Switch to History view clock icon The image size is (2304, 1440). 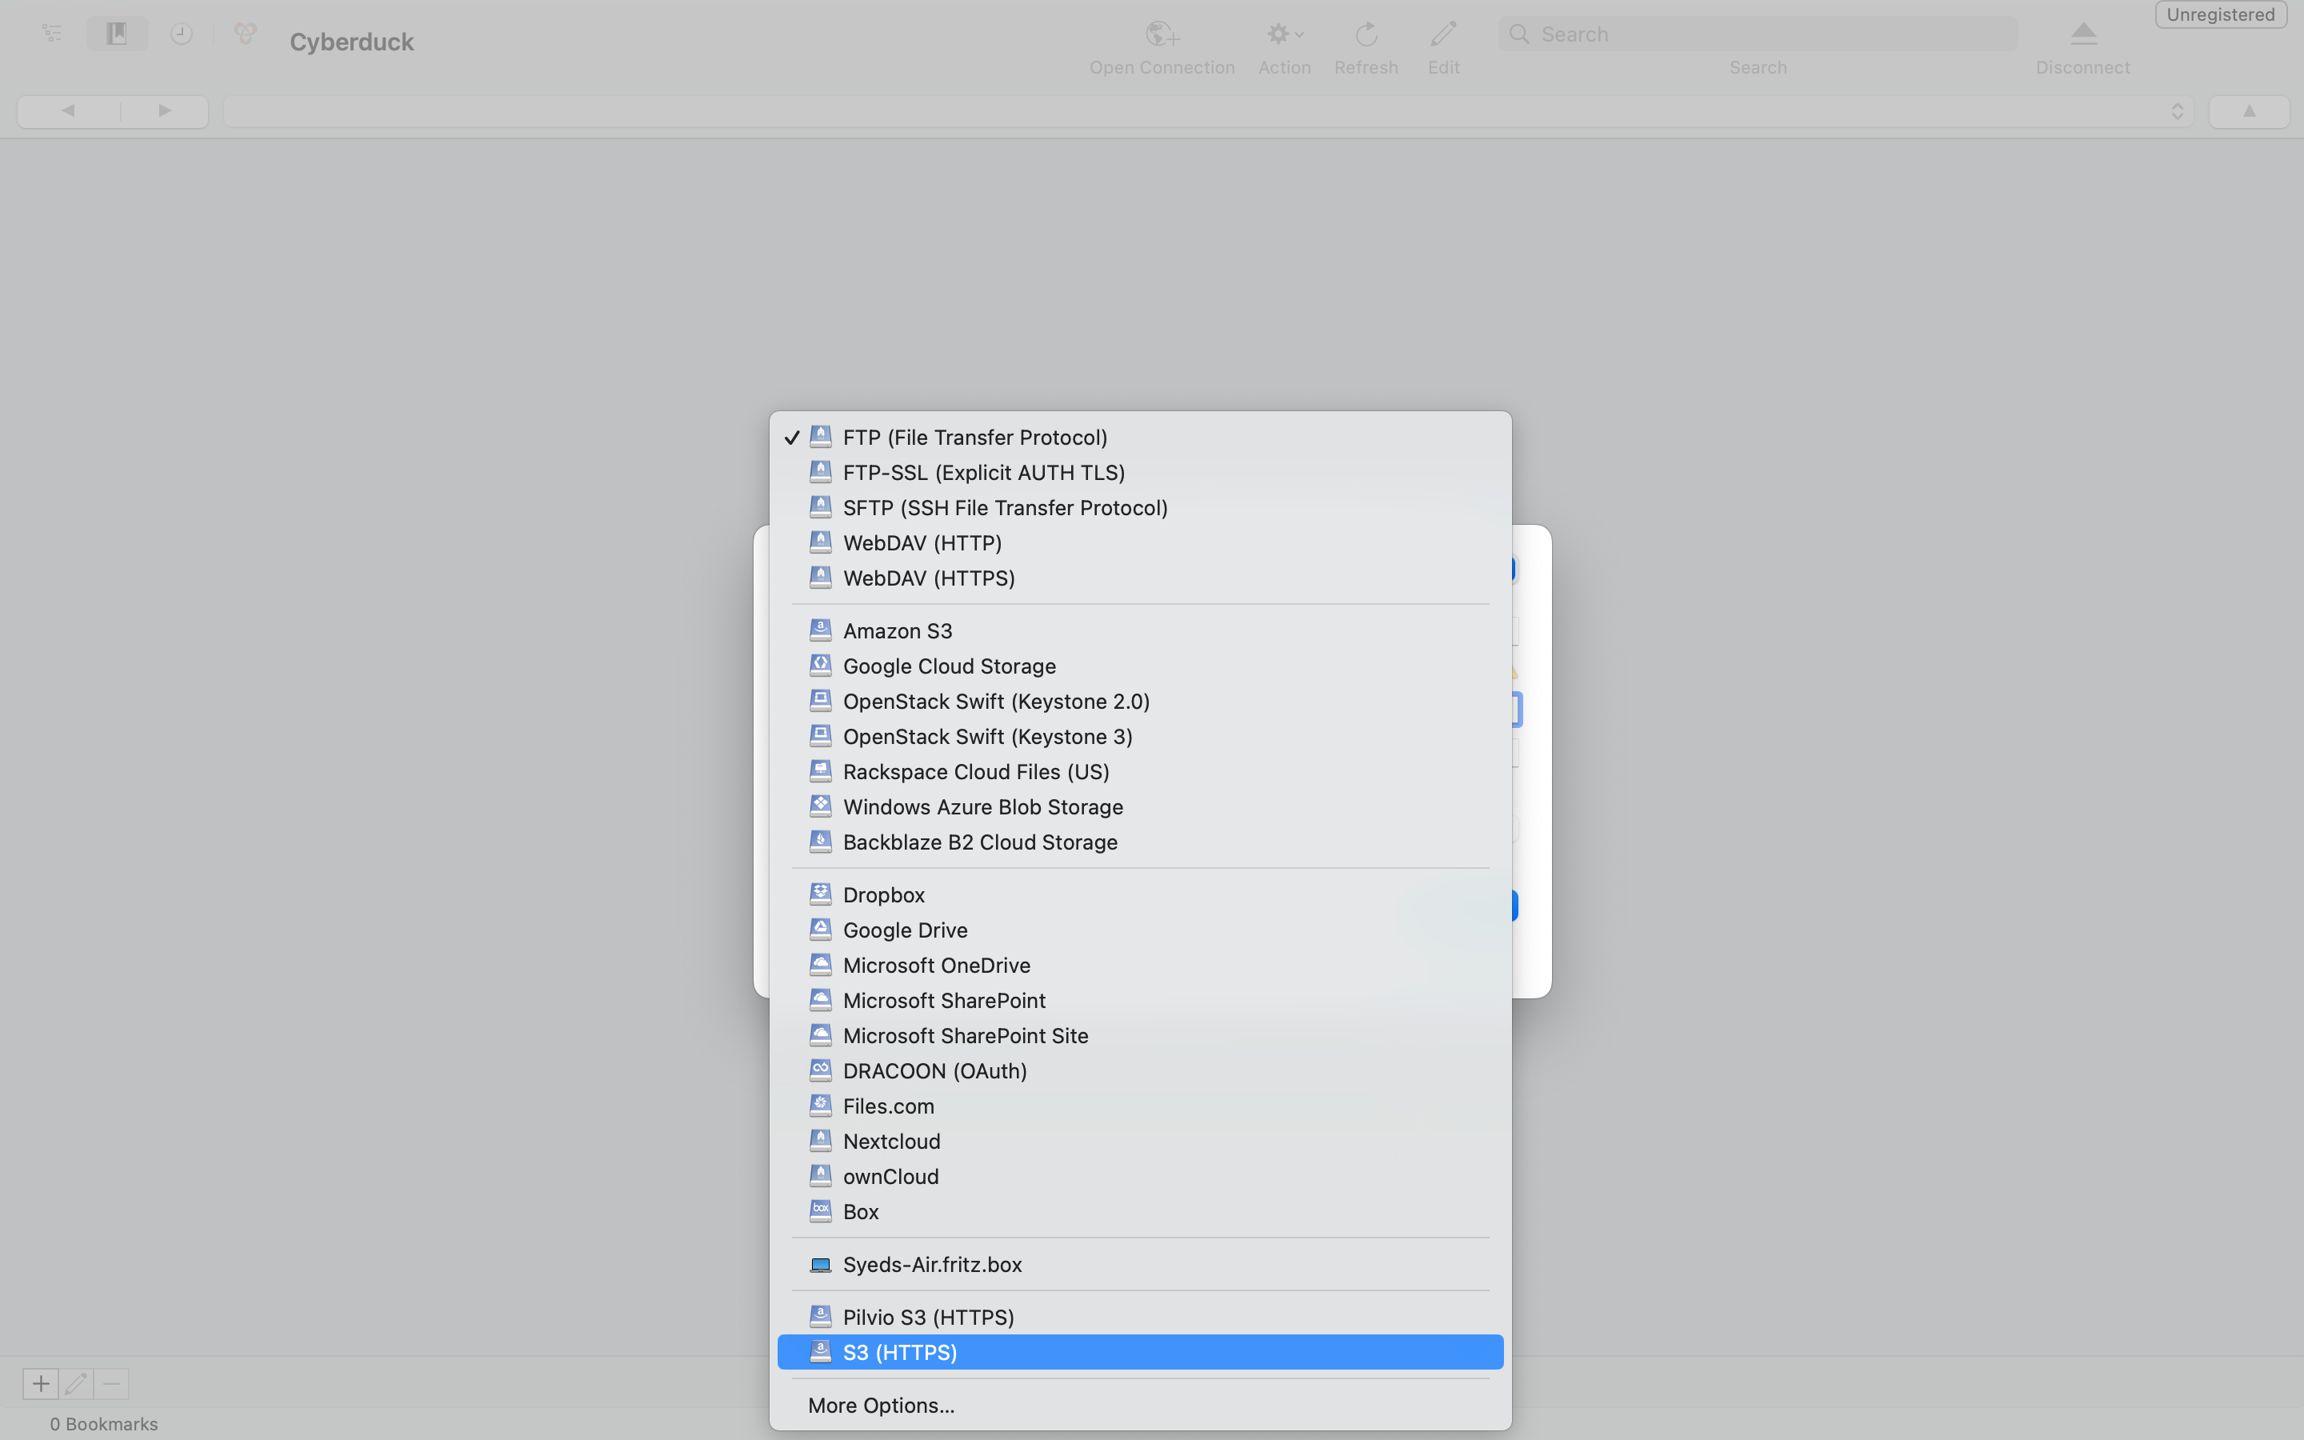click(181, 34)
